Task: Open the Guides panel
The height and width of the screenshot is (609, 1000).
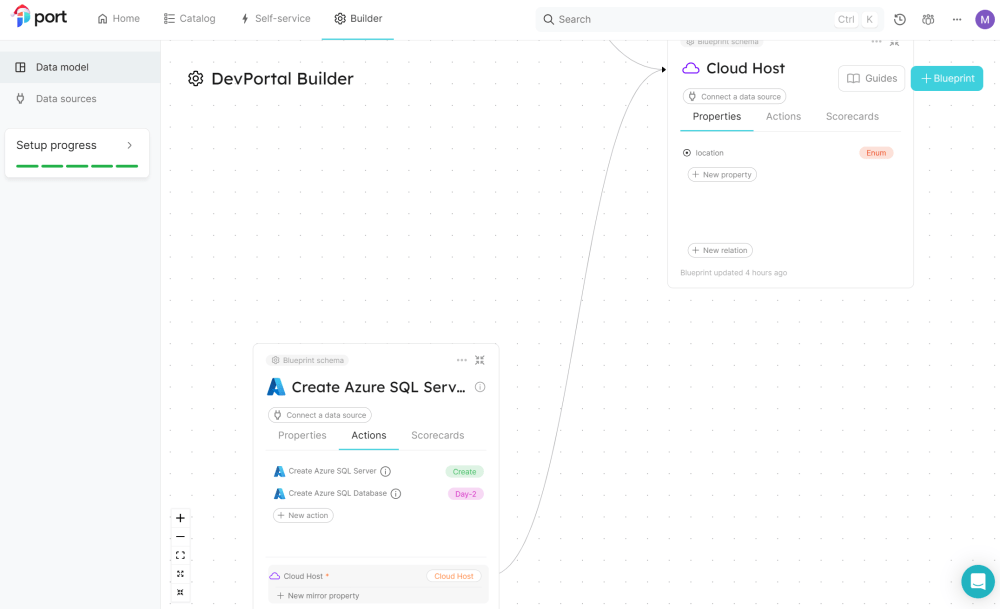Action: tap(870, 77)
